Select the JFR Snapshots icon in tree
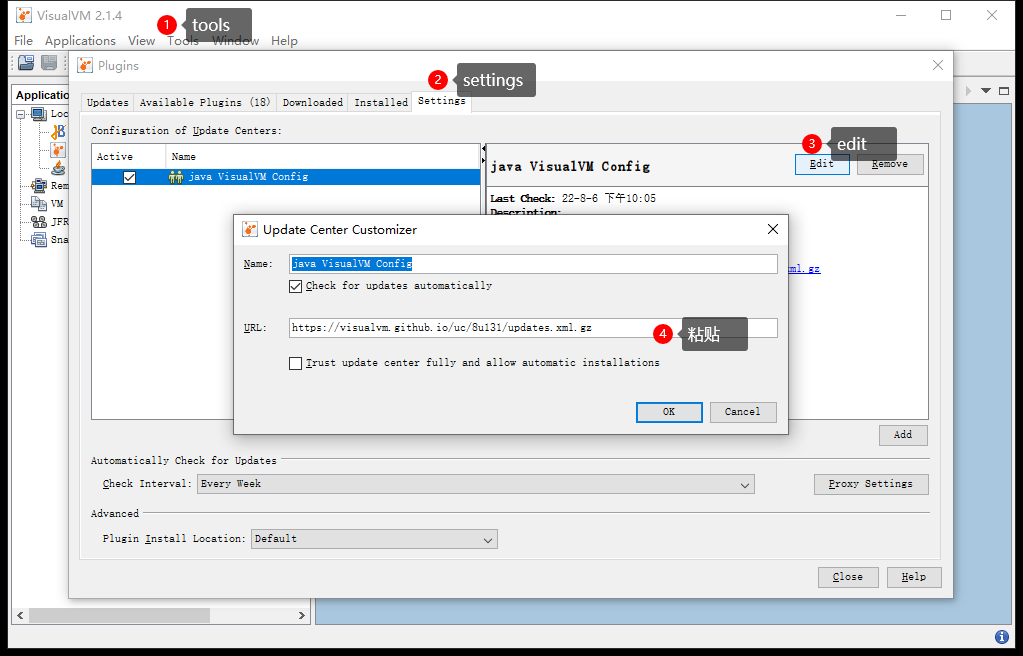Image resolution: width=1023 pixels, height=656 pixels. coord(39,222)
